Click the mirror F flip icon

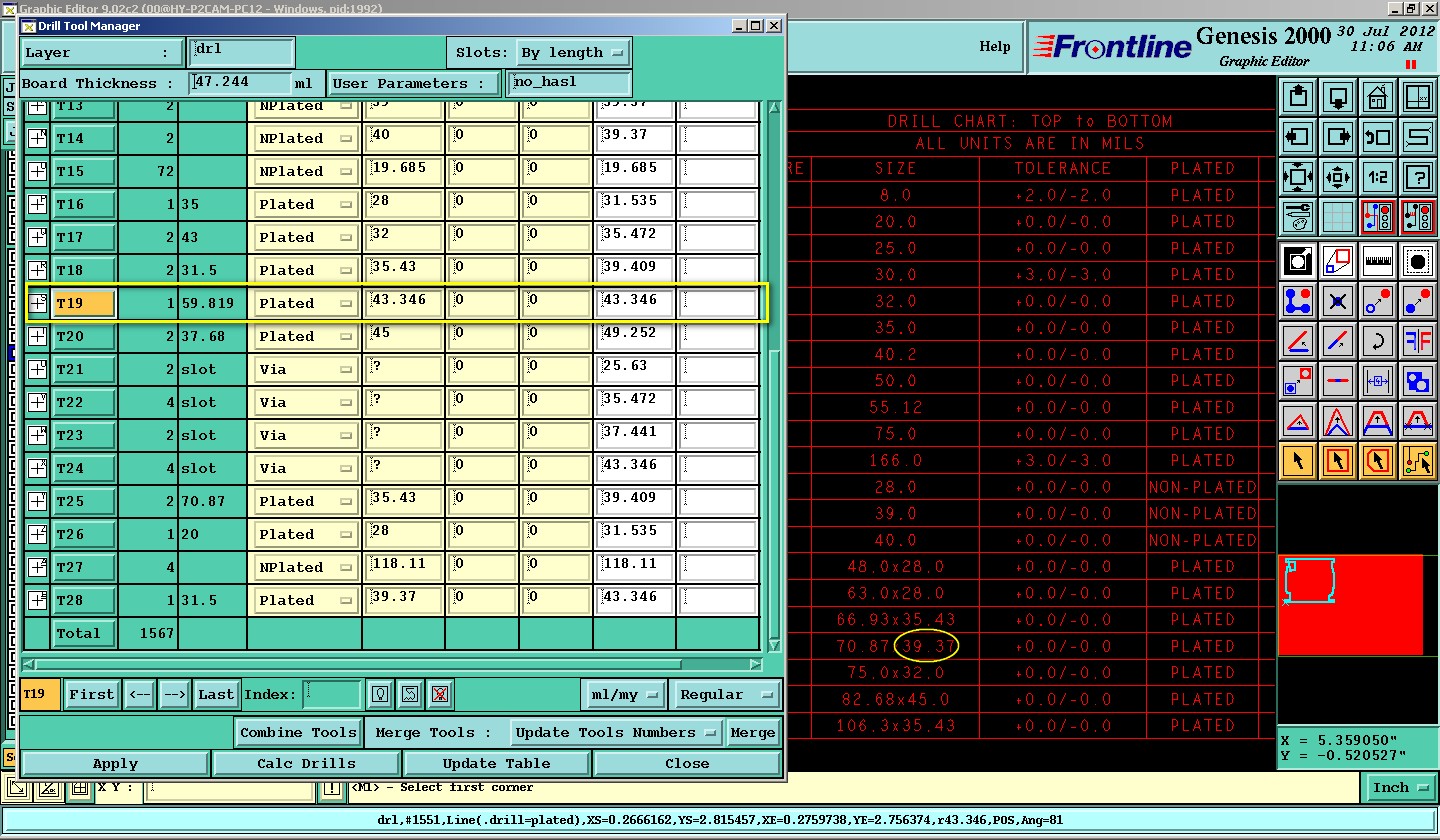[1418, 341]
